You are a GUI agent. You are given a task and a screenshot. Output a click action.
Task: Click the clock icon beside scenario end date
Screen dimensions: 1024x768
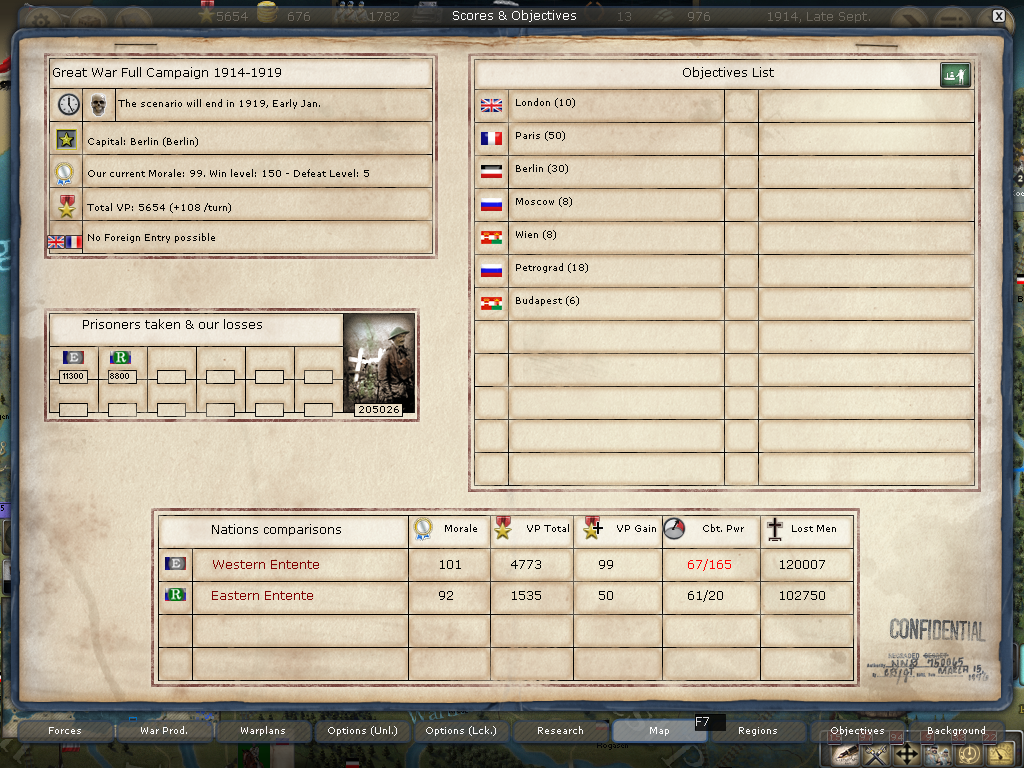[68, 104]
